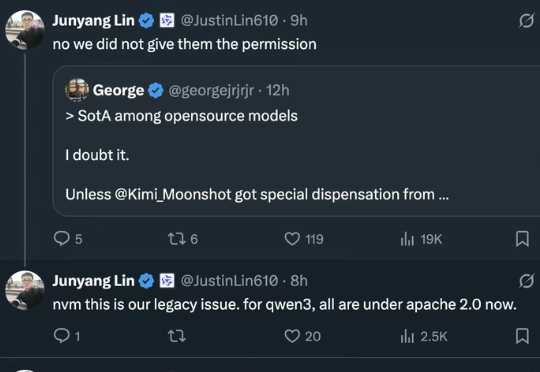Reply to the qwen3 apache 2.0 tweet
The width and height of the screenshot is (540, 372).
tap(67, 336)
